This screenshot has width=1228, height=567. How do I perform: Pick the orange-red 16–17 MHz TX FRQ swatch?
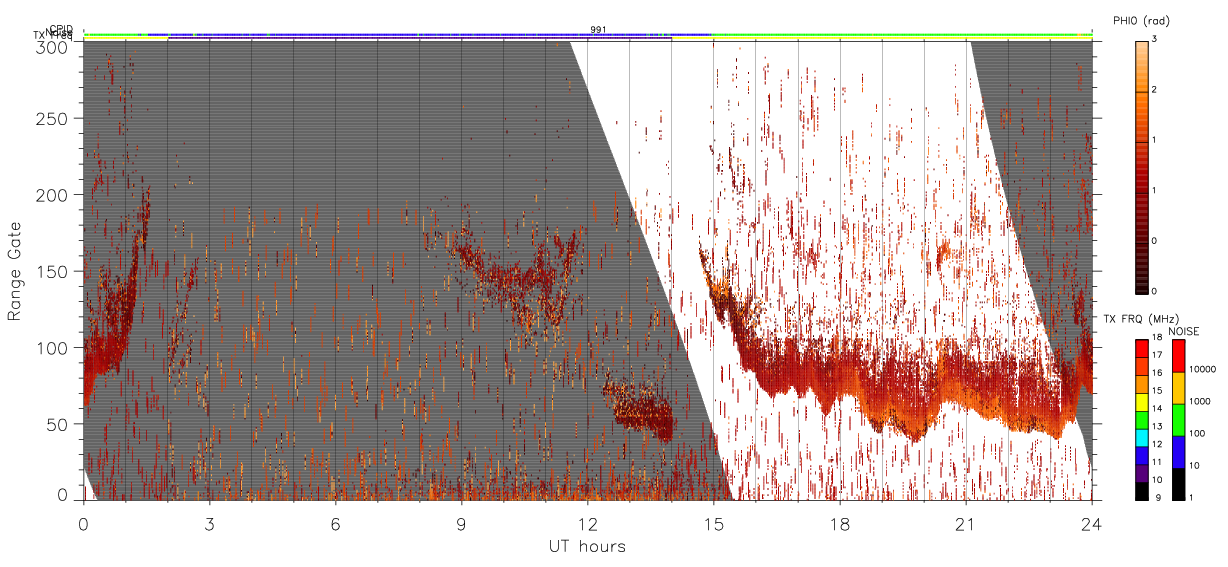[x=1142, y=364]
